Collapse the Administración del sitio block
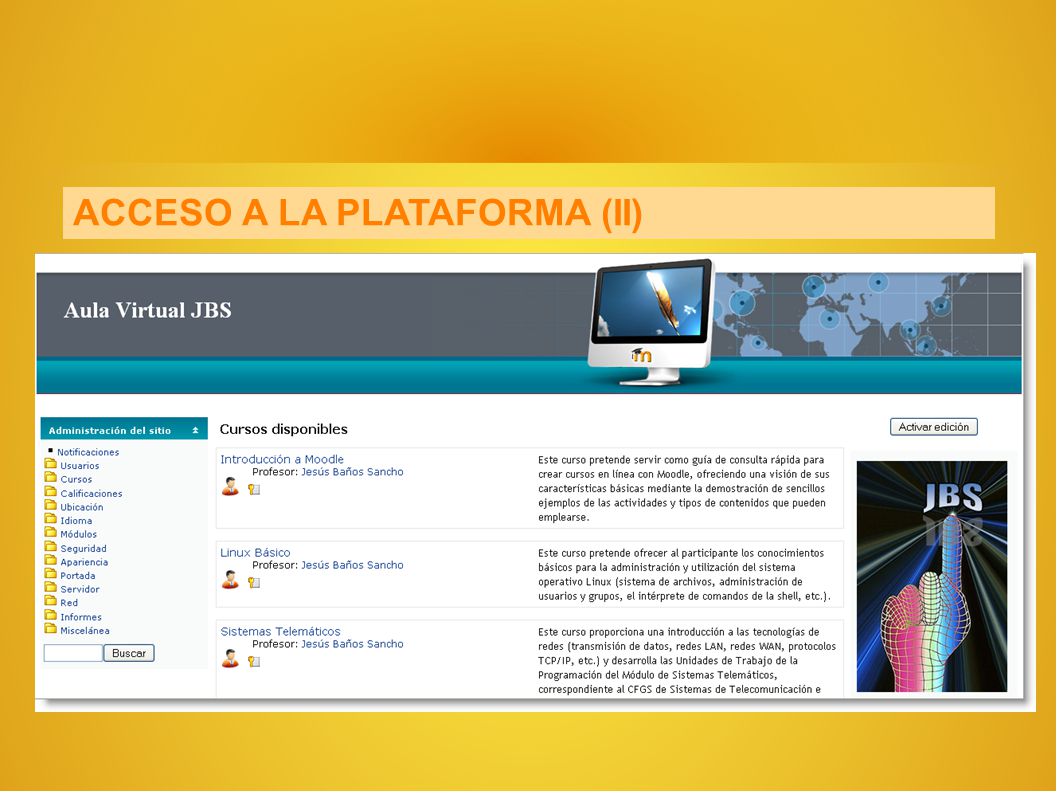This screenshot has height=793, width=1058. click(x=195, y=431)
